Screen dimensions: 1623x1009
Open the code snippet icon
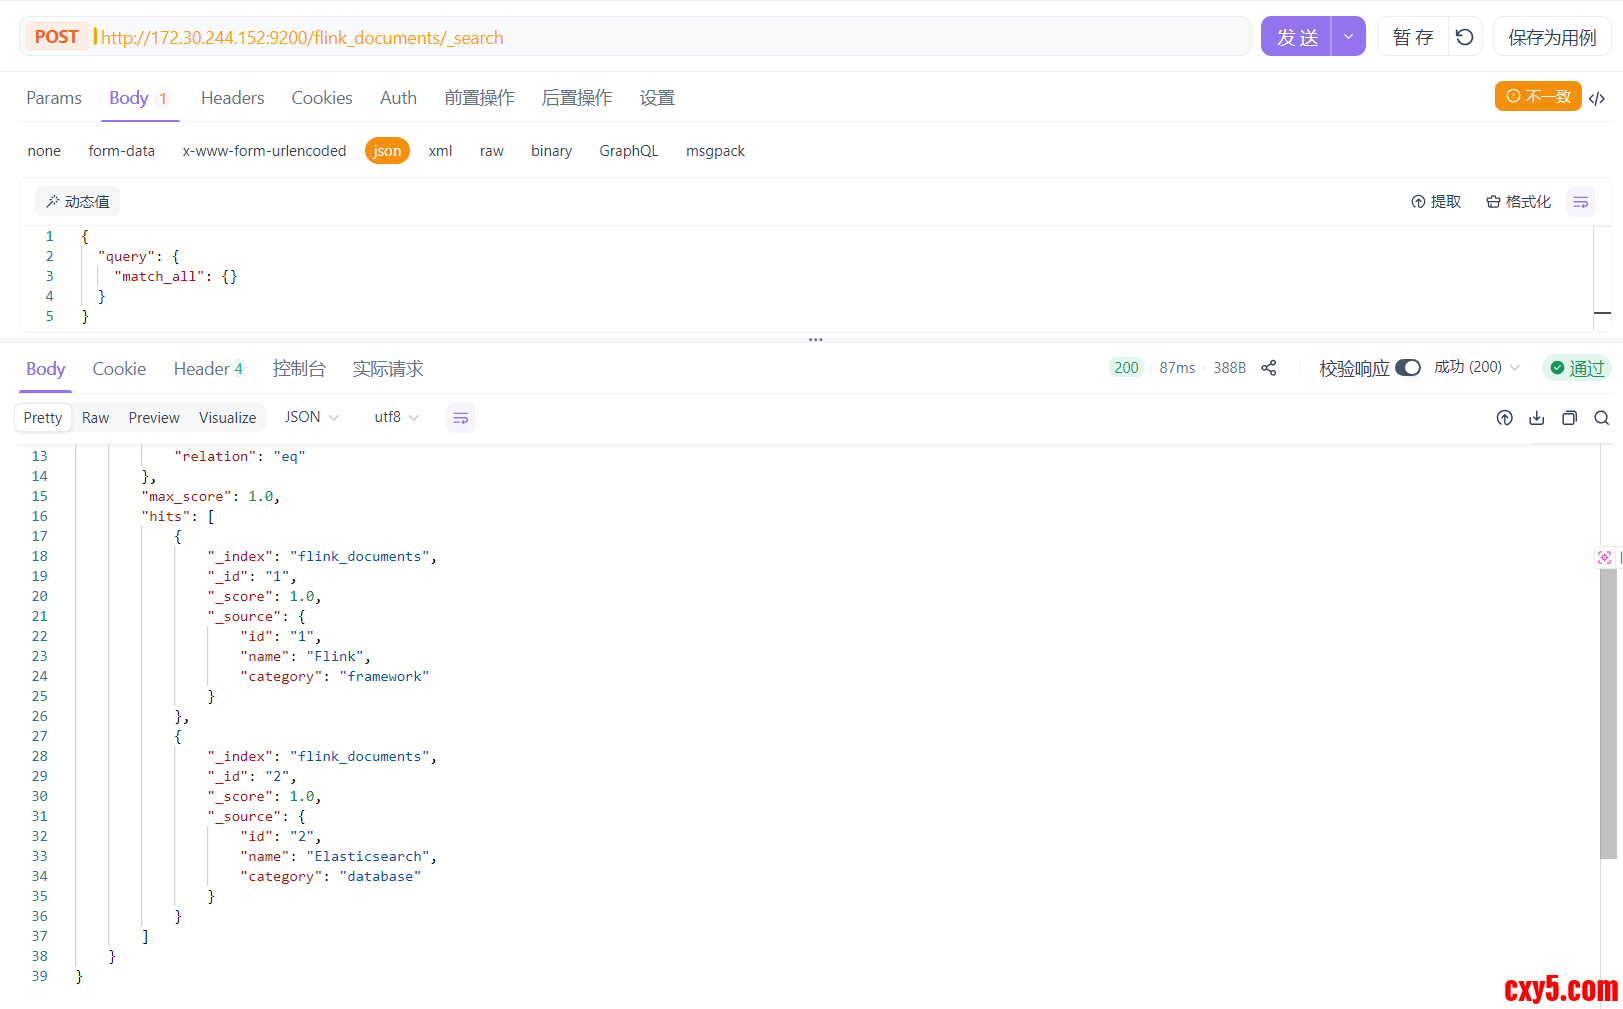tap(1597, 98)
